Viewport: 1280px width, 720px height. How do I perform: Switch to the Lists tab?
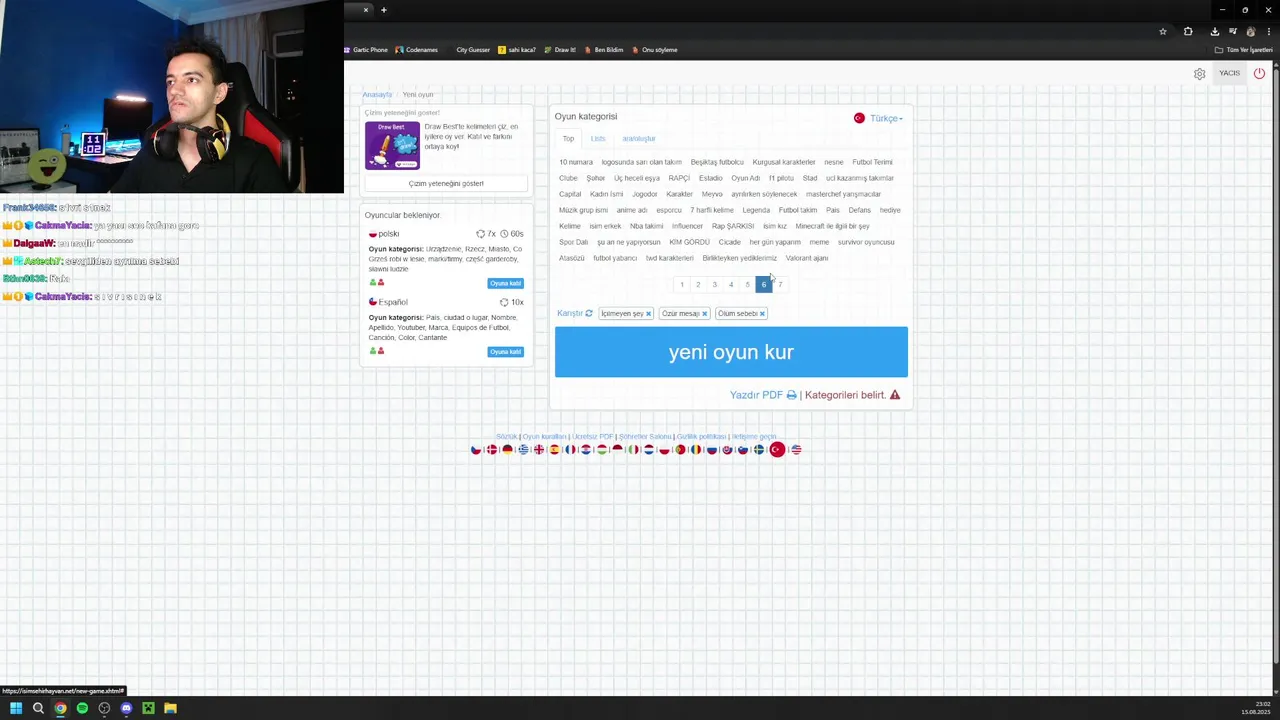point(598,139)
